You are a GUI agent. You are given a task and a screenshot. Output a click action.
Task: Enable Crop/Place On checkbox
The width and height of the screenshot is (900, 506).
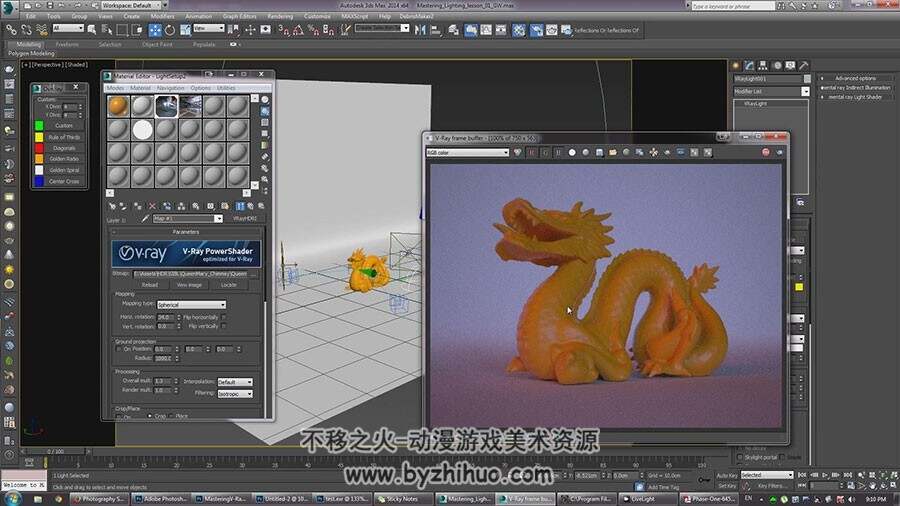[119, 417]
